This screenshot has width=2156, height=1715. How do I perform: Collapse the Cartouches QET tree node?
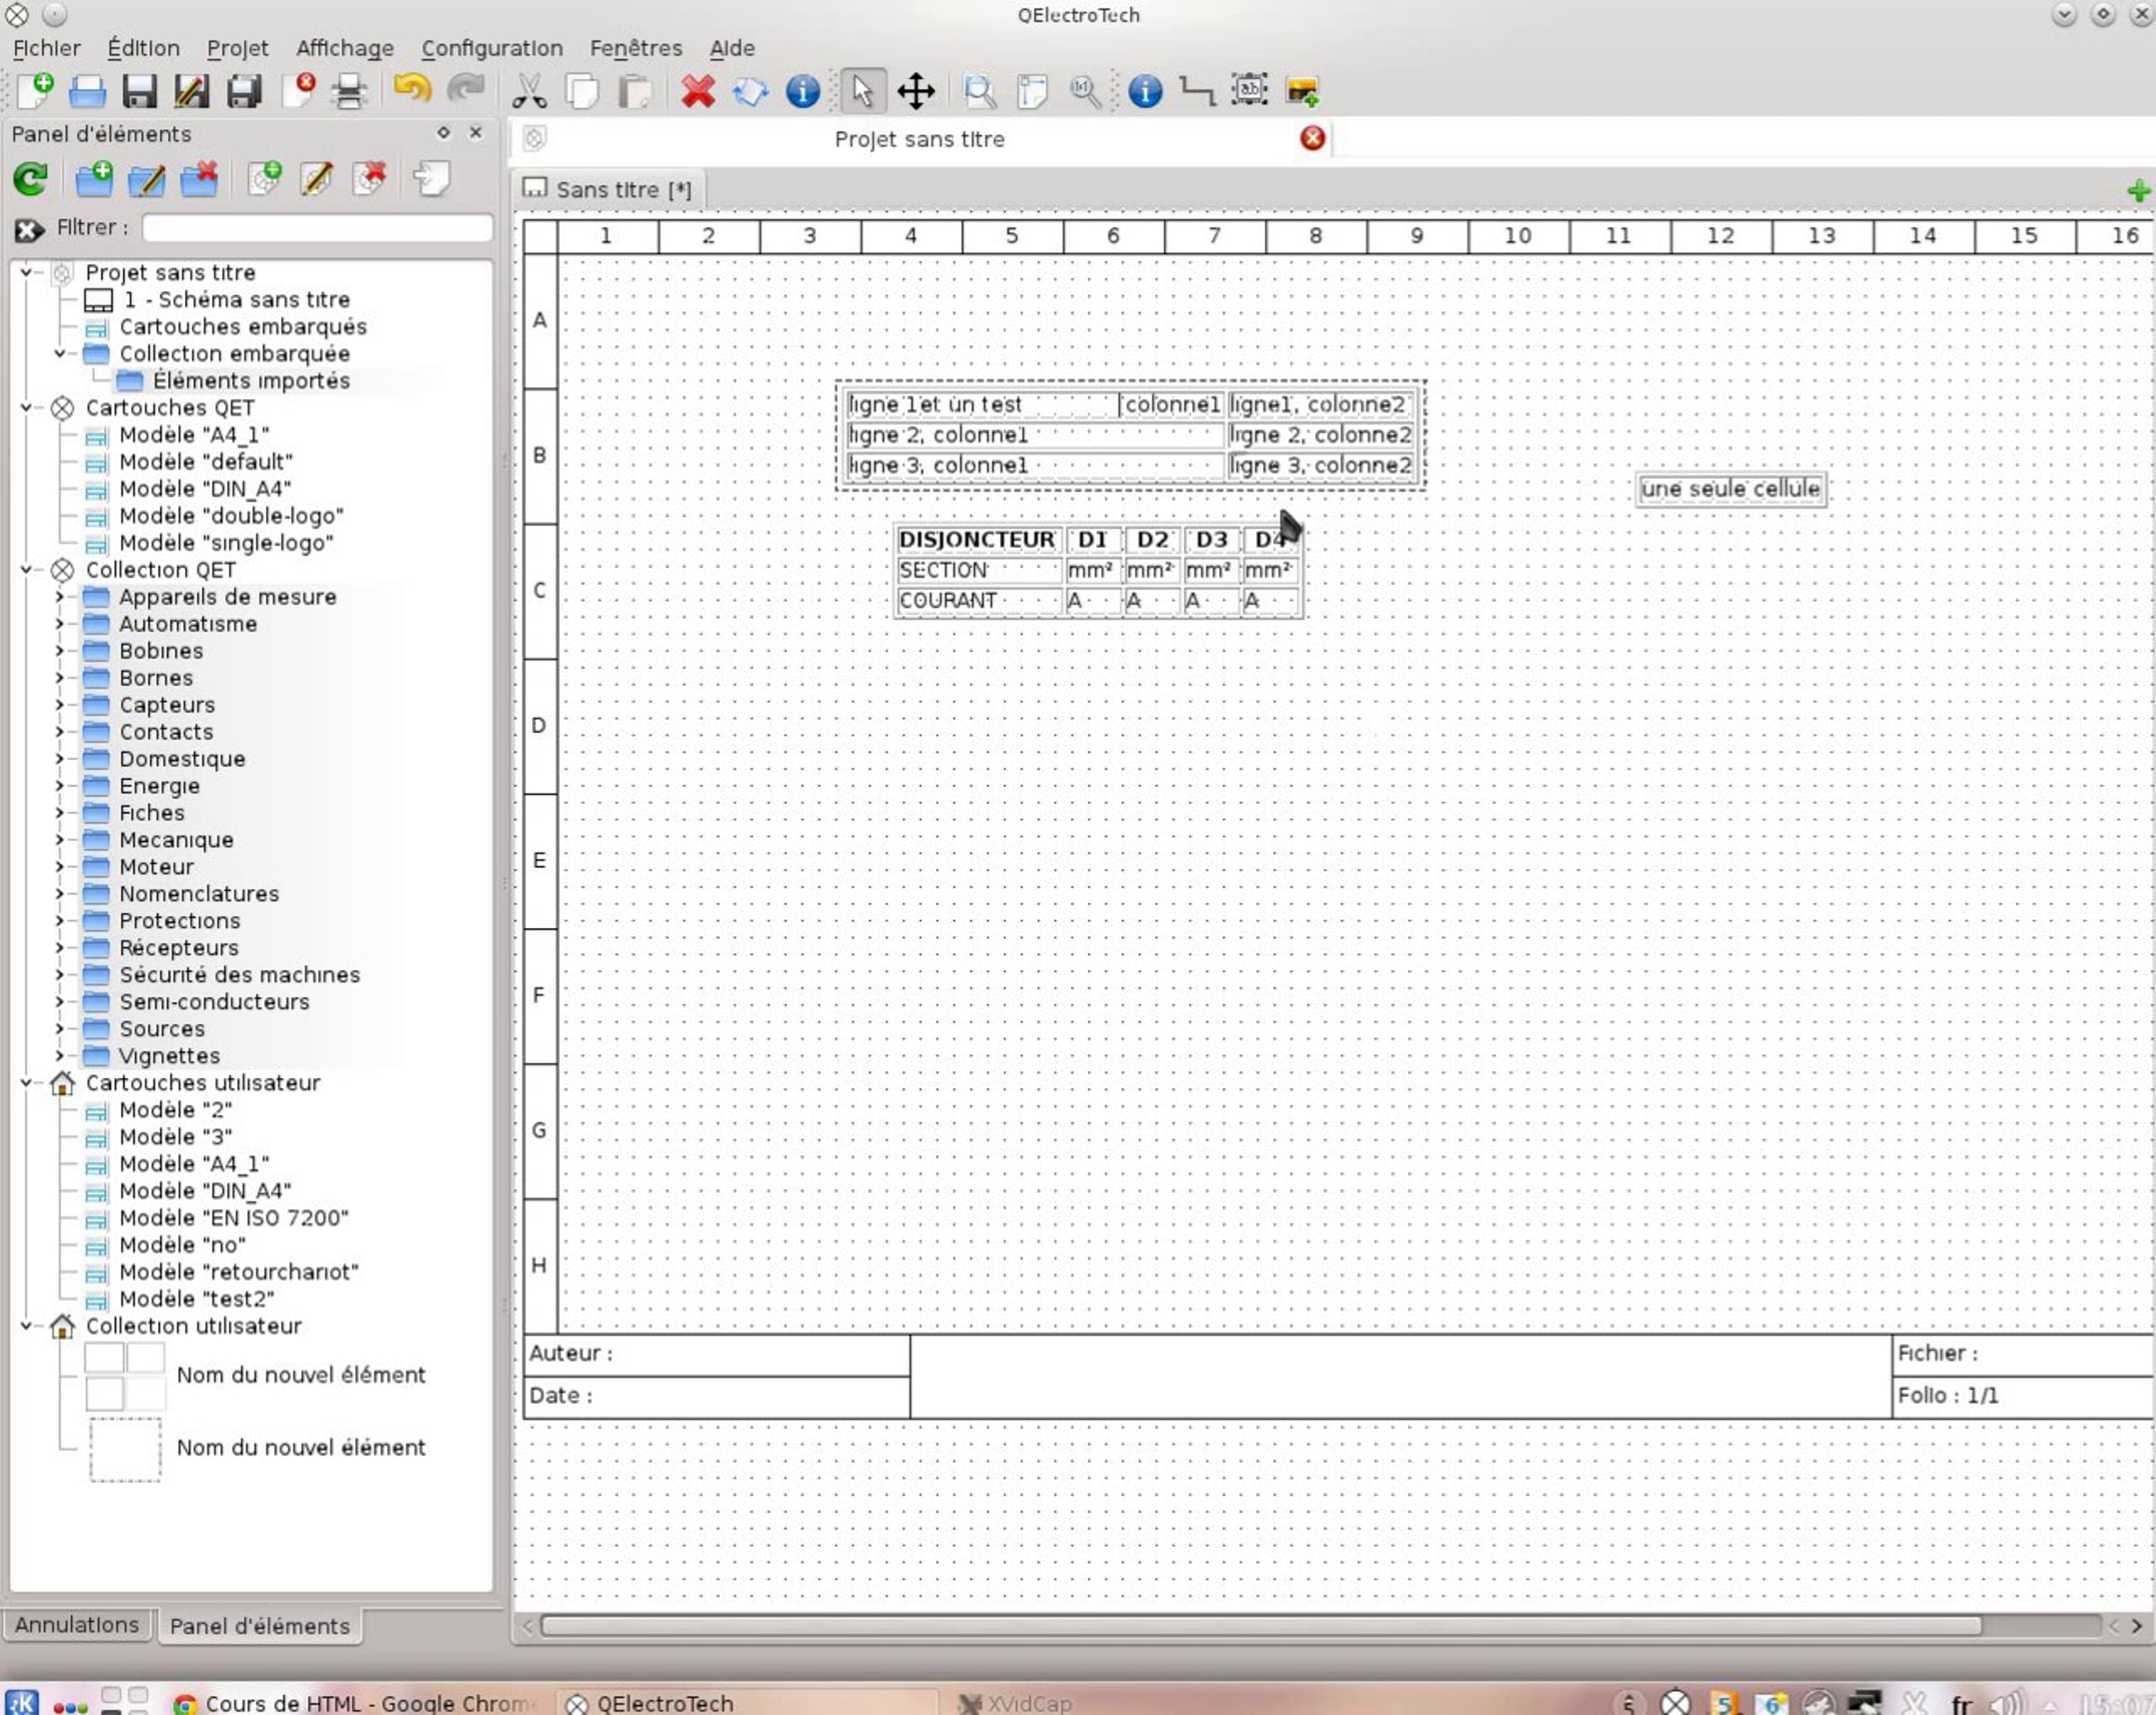coord(27,408)
